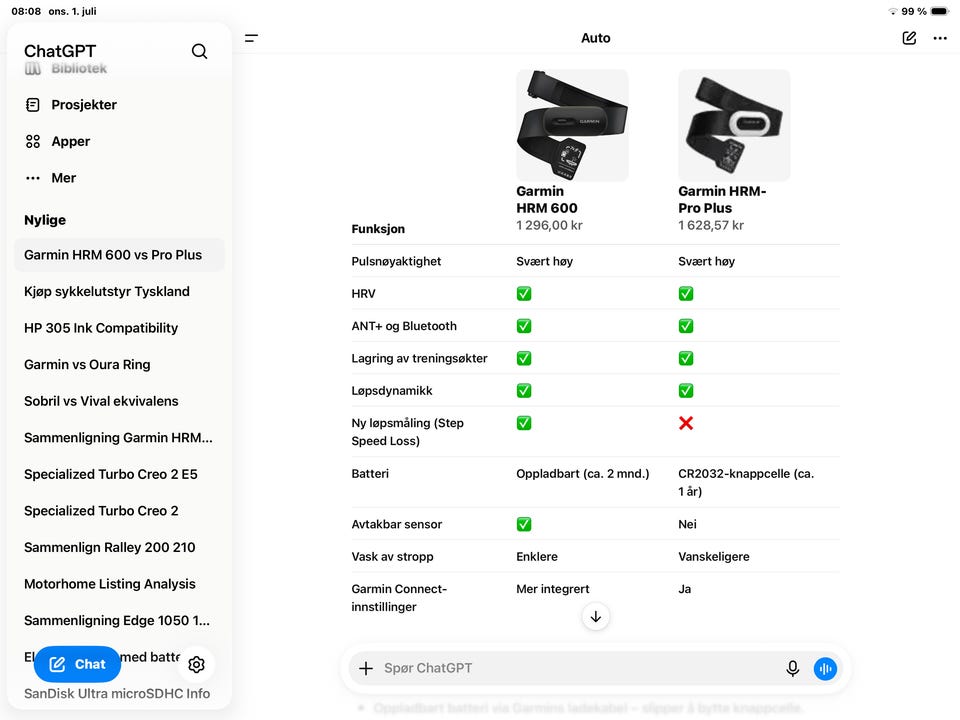The image size is (960, 720).
Task: Start a new chat with compose icon
Action: click(x=909, y=38)
